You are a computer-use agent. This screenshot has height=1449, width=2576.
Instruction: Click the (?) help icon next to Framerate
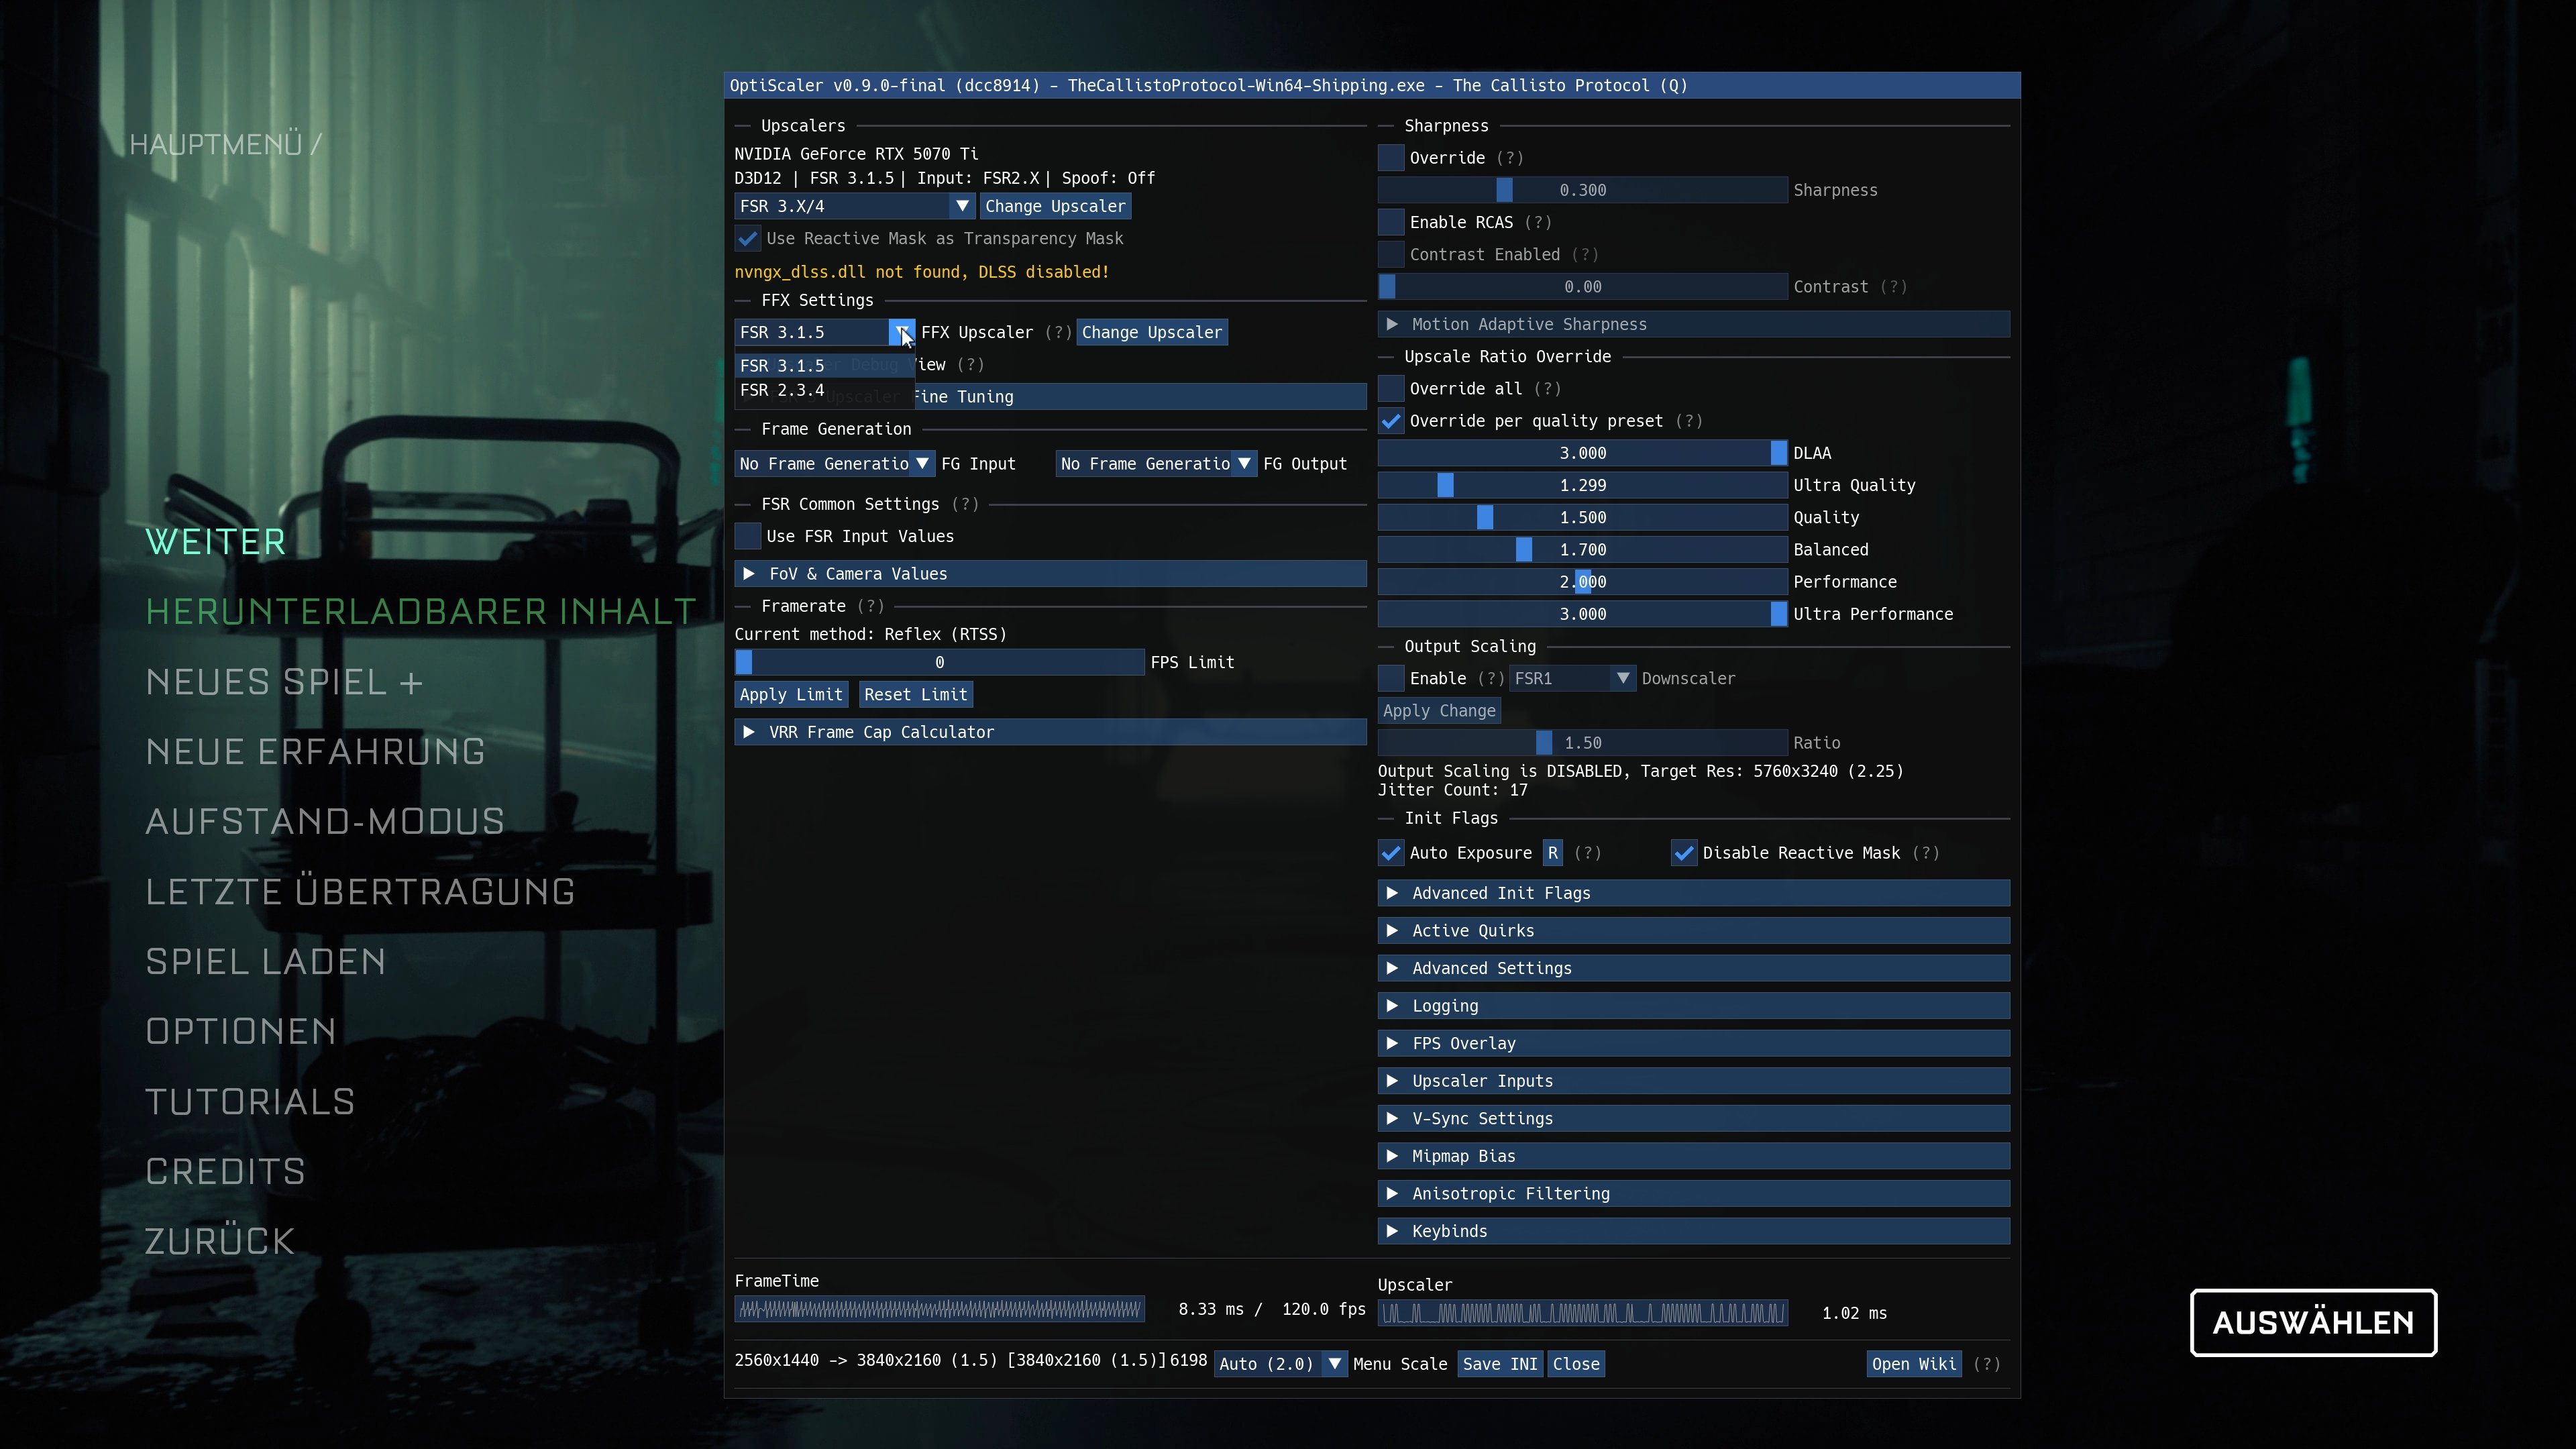[x=870, y=606]
